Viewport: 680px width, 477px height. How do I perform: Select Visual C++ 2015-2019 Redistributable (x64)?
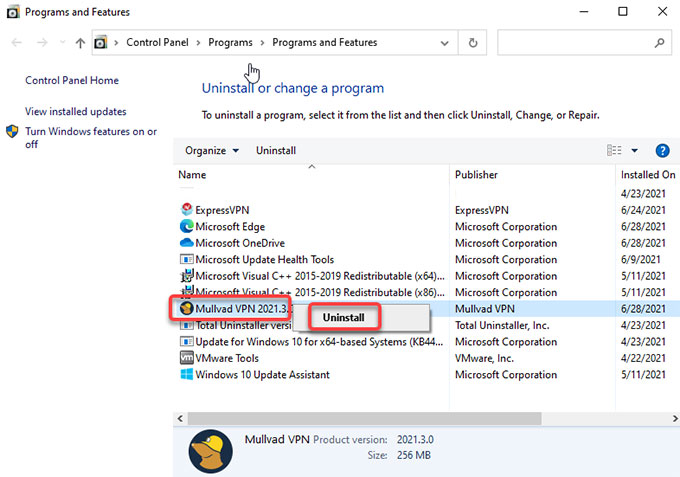pos(320,276)
